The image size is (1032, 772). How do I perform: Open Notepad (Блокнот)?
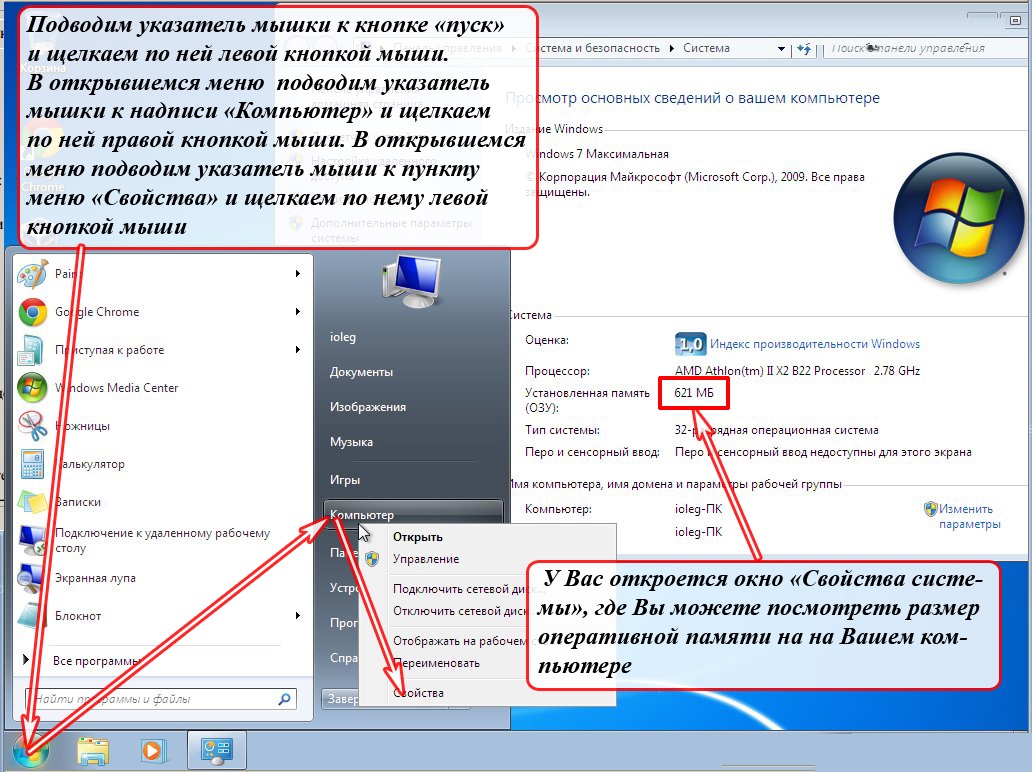(161, 617)
